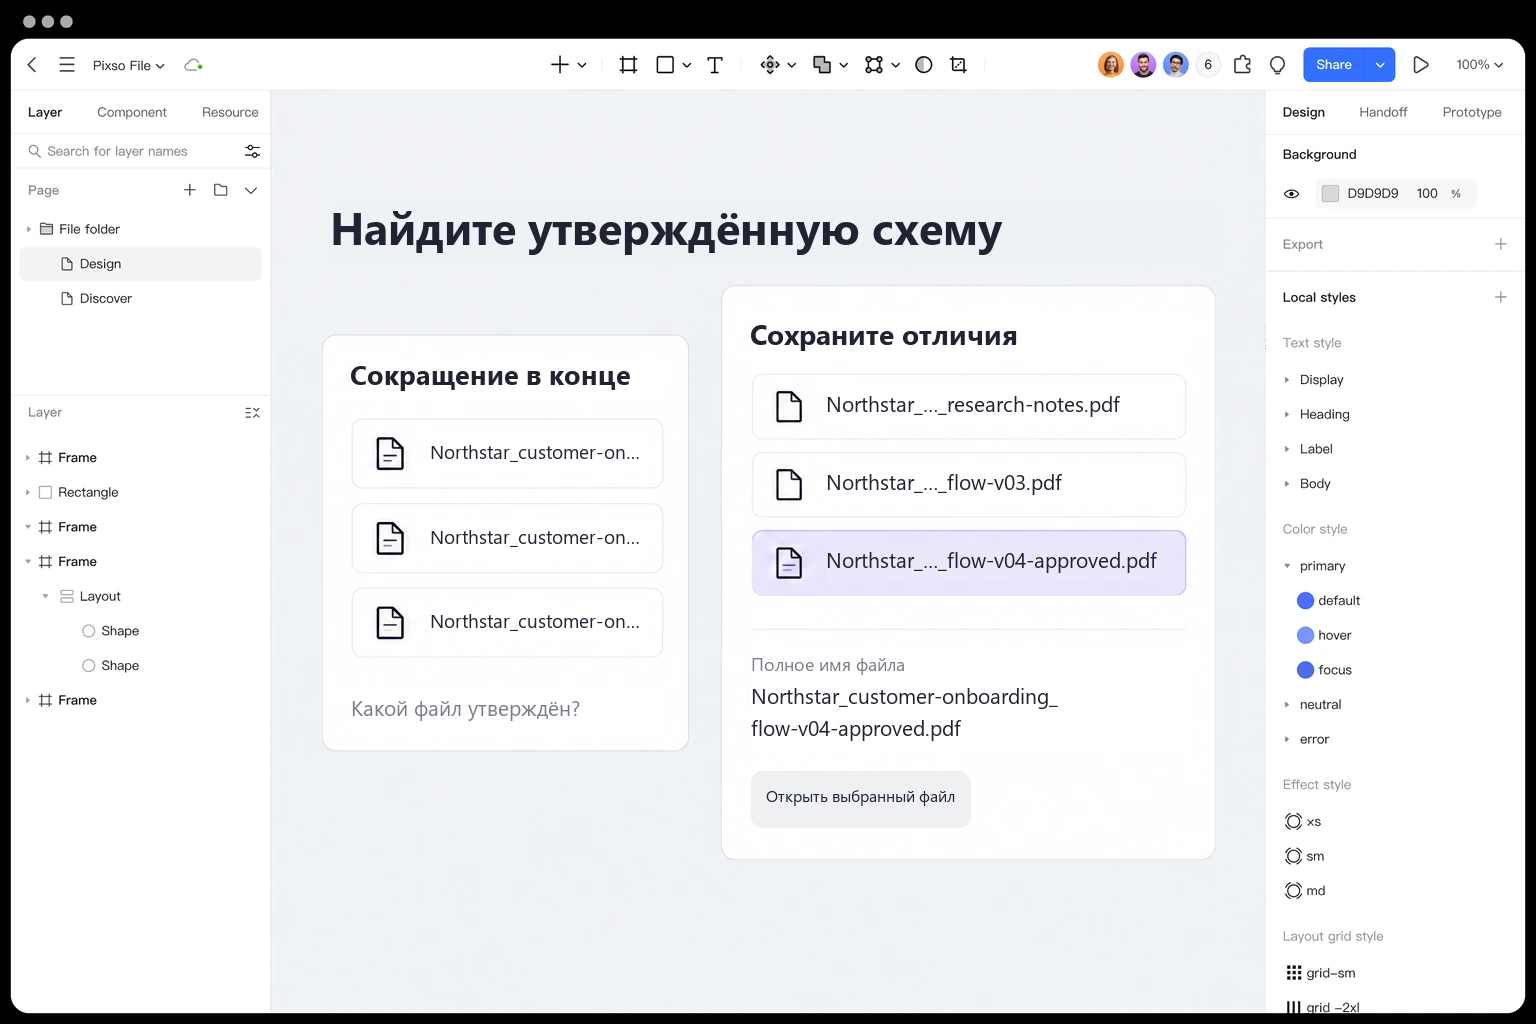Click the layer name search field
Screen dimensions: 1536x1024
tap(134, 151)
